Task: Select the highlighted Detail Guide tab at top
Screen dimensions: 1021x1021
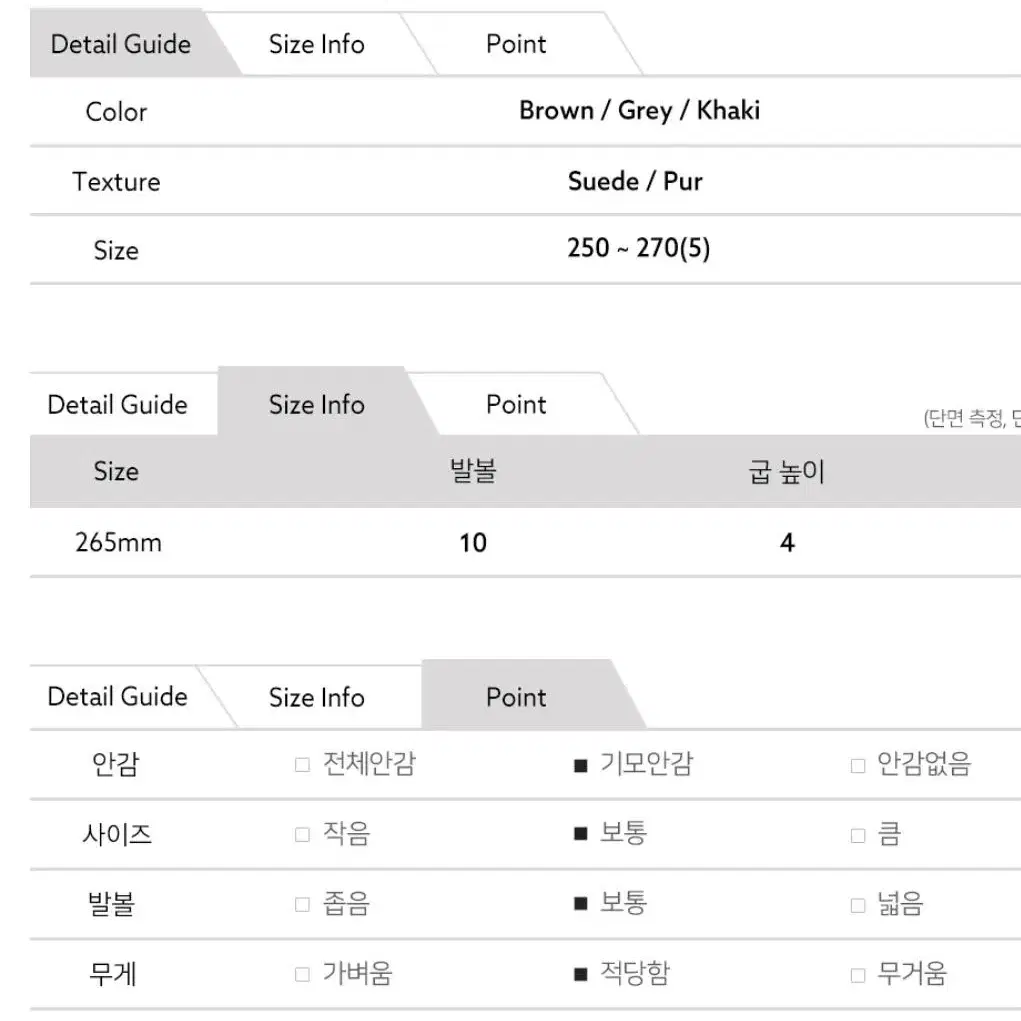Action: coord(121,44)
